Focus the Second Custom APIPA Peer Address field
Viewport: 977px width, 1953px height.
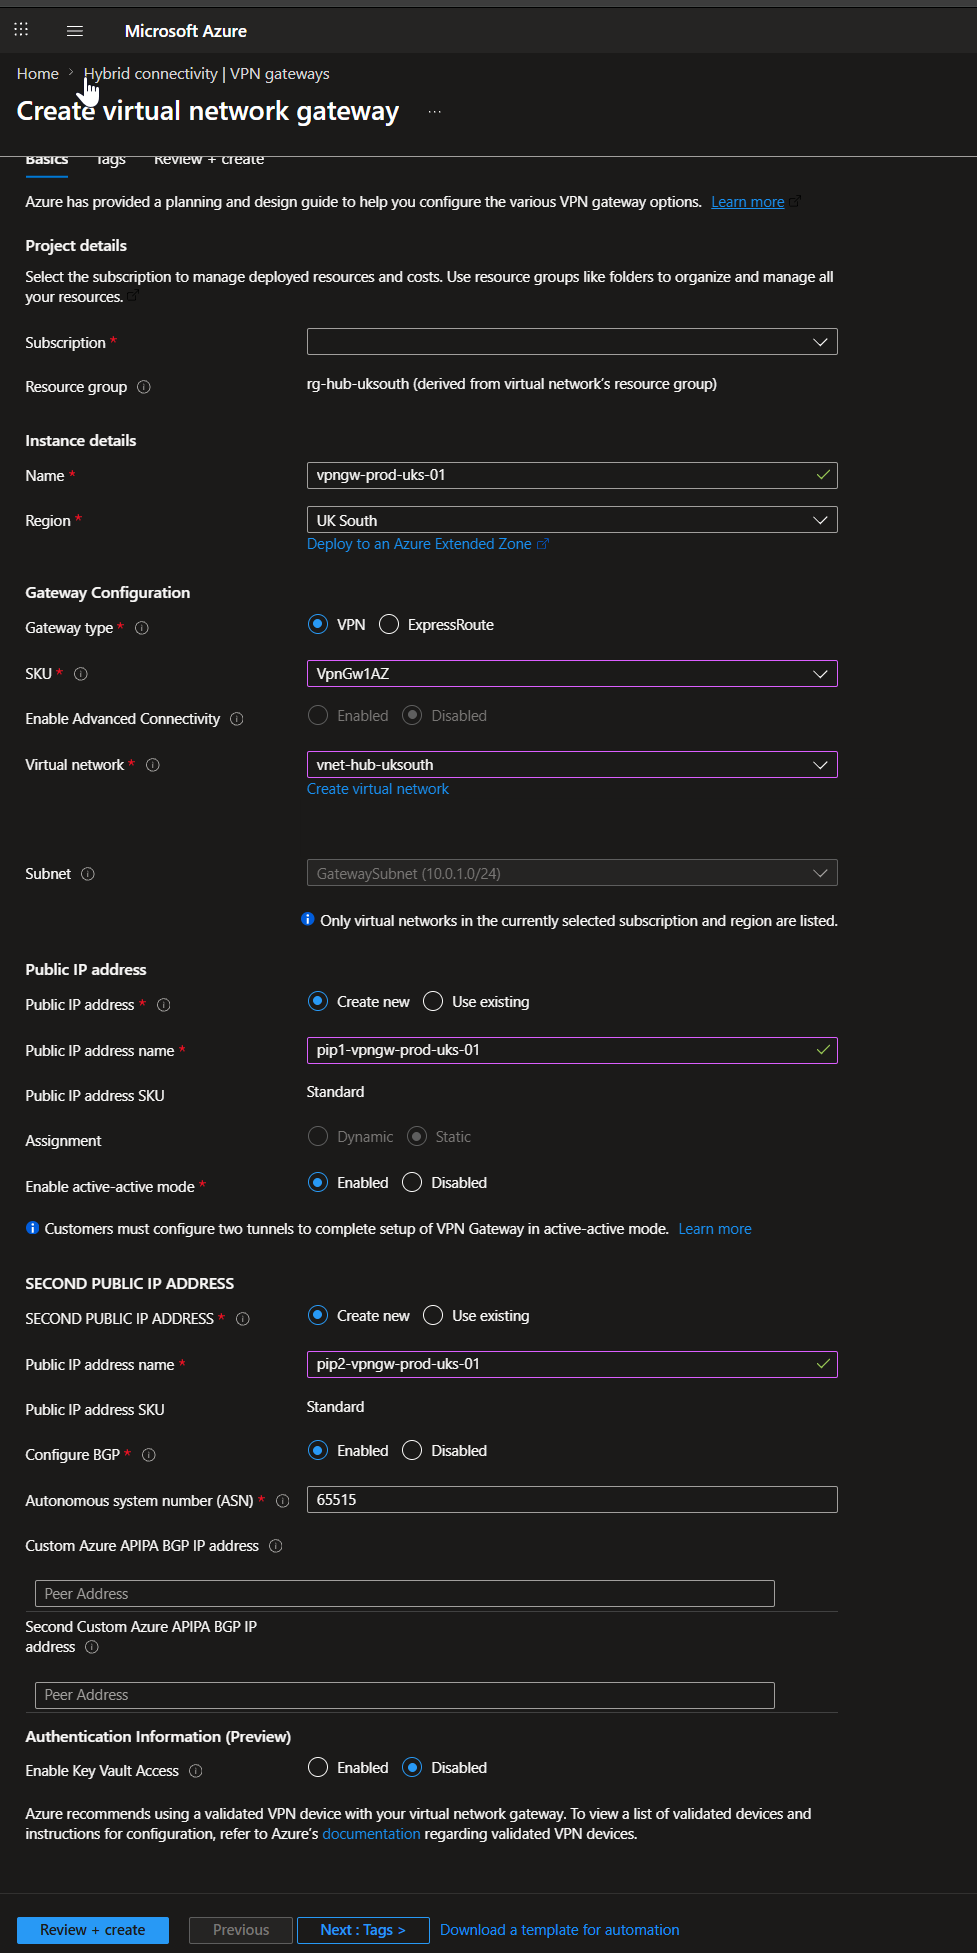point(405,1695)
